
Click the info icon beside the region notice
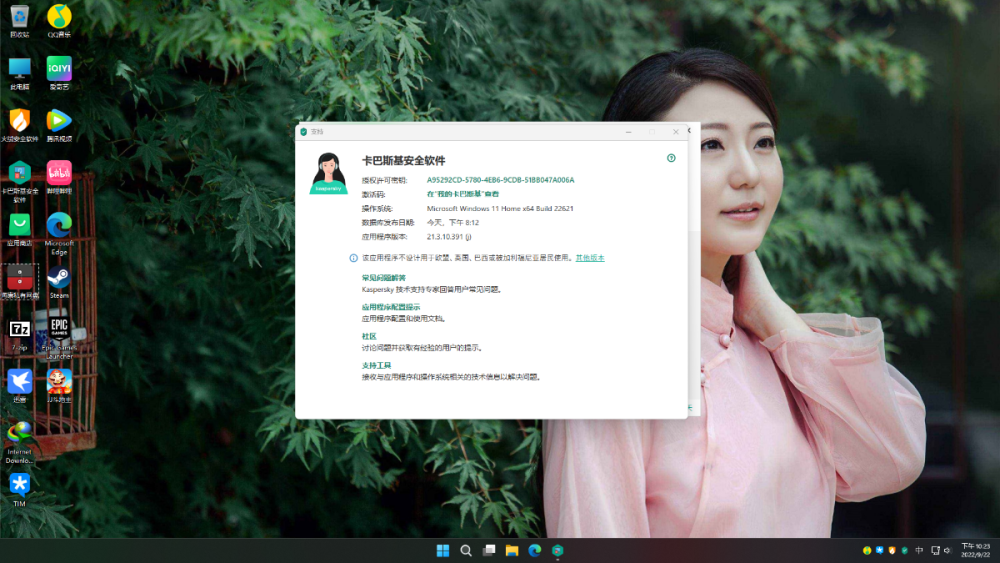(x=353, y=258)
